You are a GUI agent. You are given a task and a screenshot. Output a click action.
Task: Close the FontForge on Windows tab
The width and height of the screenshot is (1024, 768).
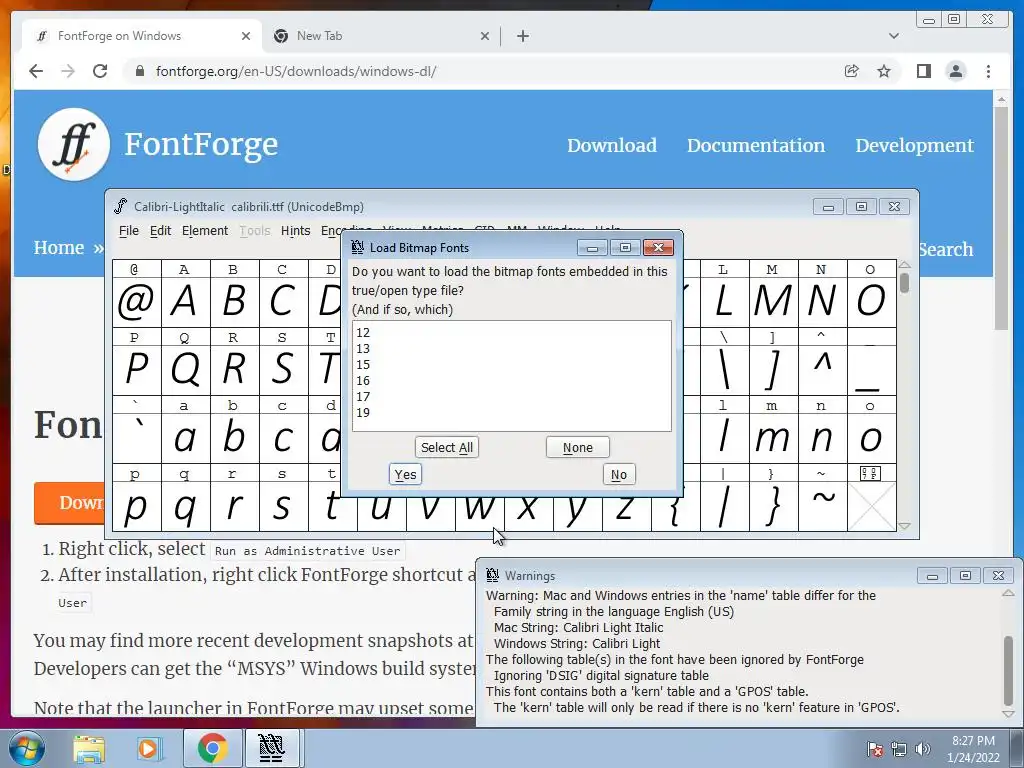click(x=246, y=36)
